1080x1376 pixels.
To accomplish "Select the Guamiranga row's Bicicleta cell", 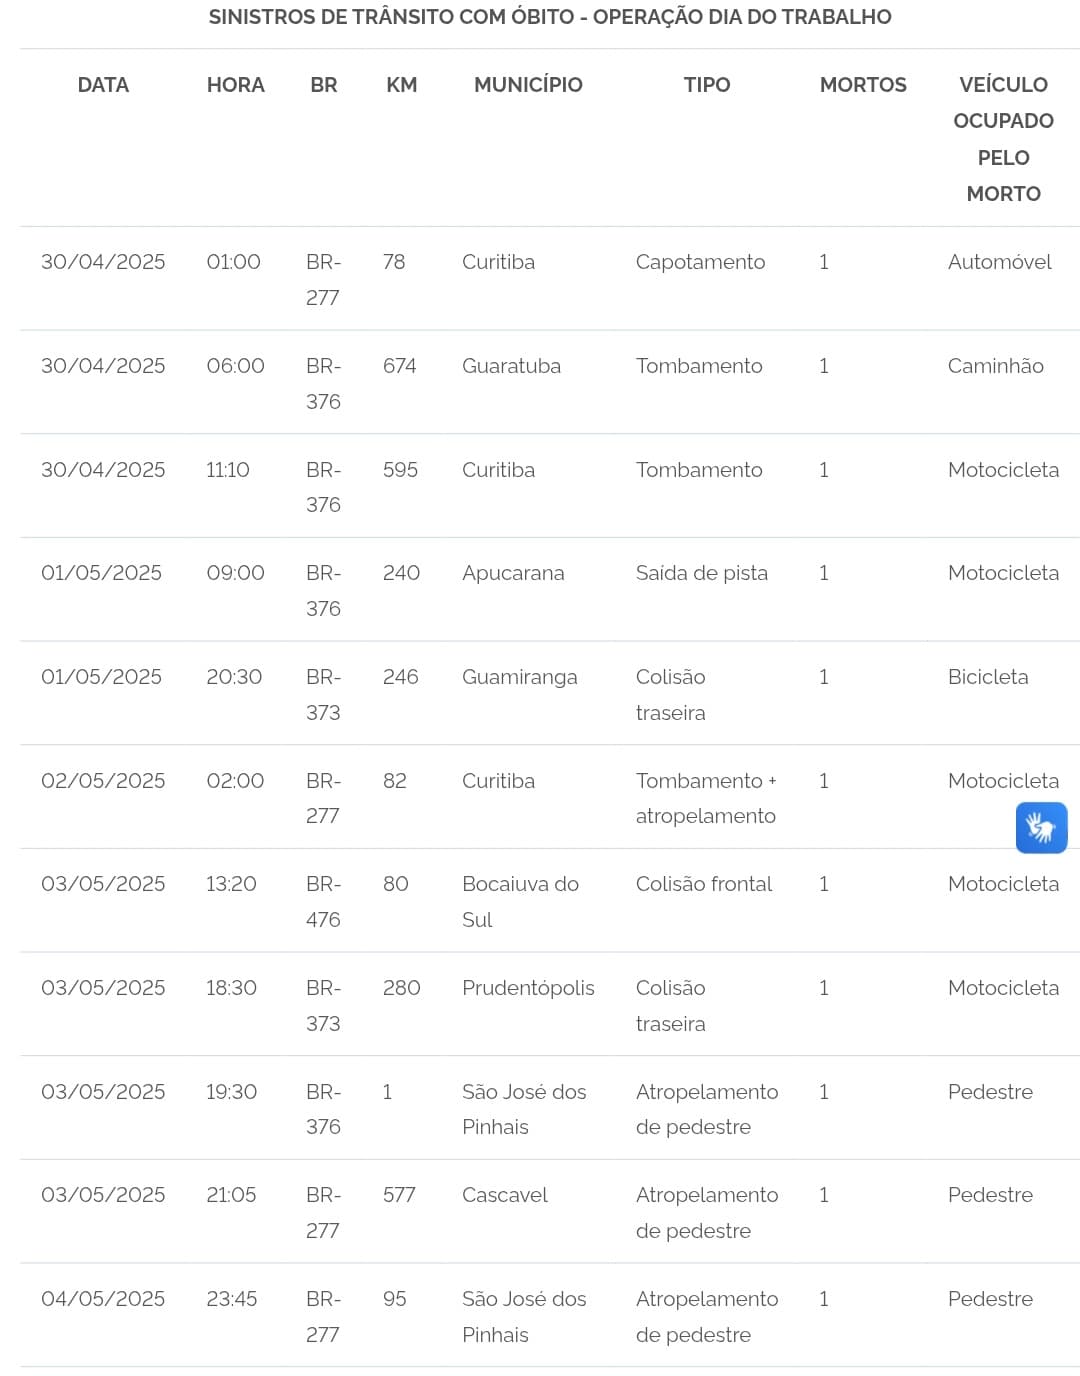I will coord(988,677).
